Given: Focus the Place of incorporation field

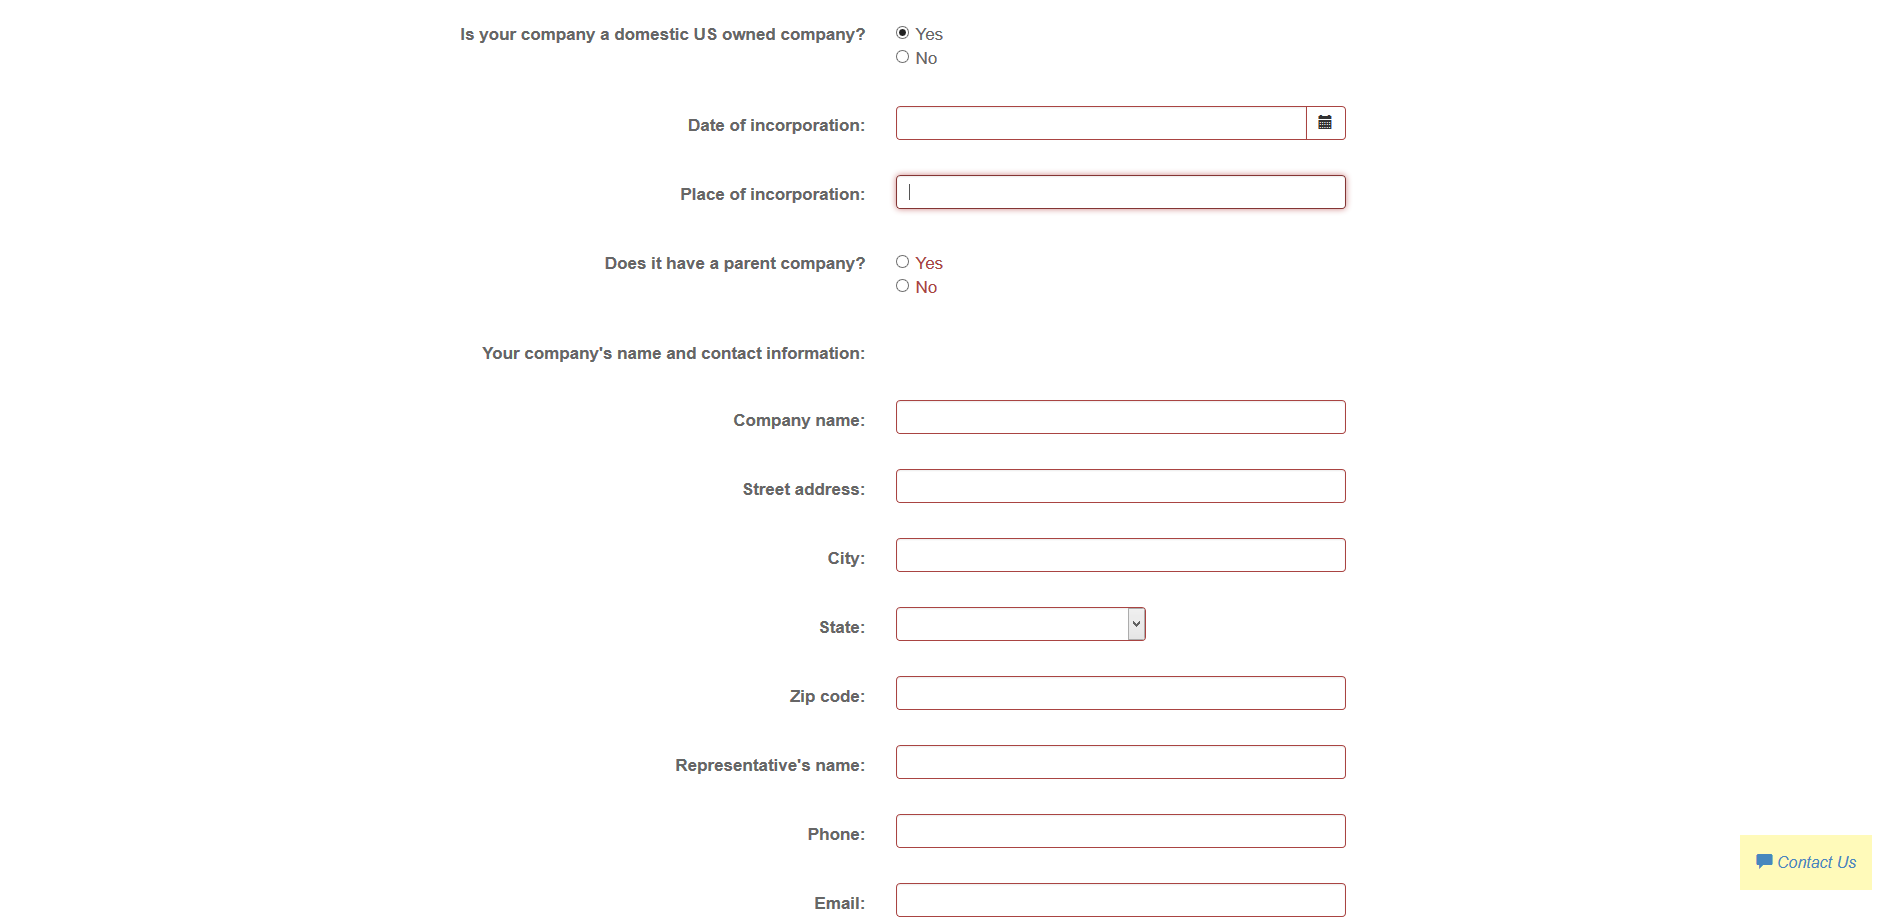Looking at the screenshot, I should [1120, 192].
